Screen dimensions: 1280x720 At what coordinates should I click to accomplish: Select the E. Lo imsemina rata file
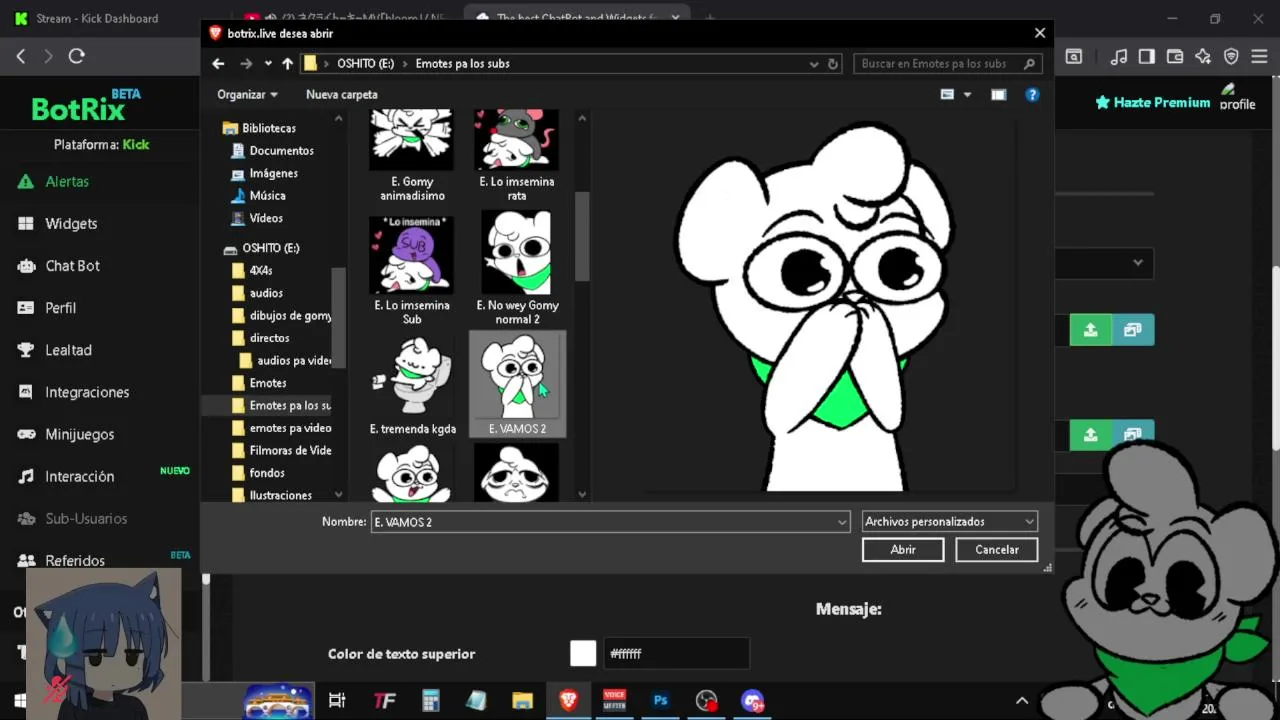pos(517,155)
